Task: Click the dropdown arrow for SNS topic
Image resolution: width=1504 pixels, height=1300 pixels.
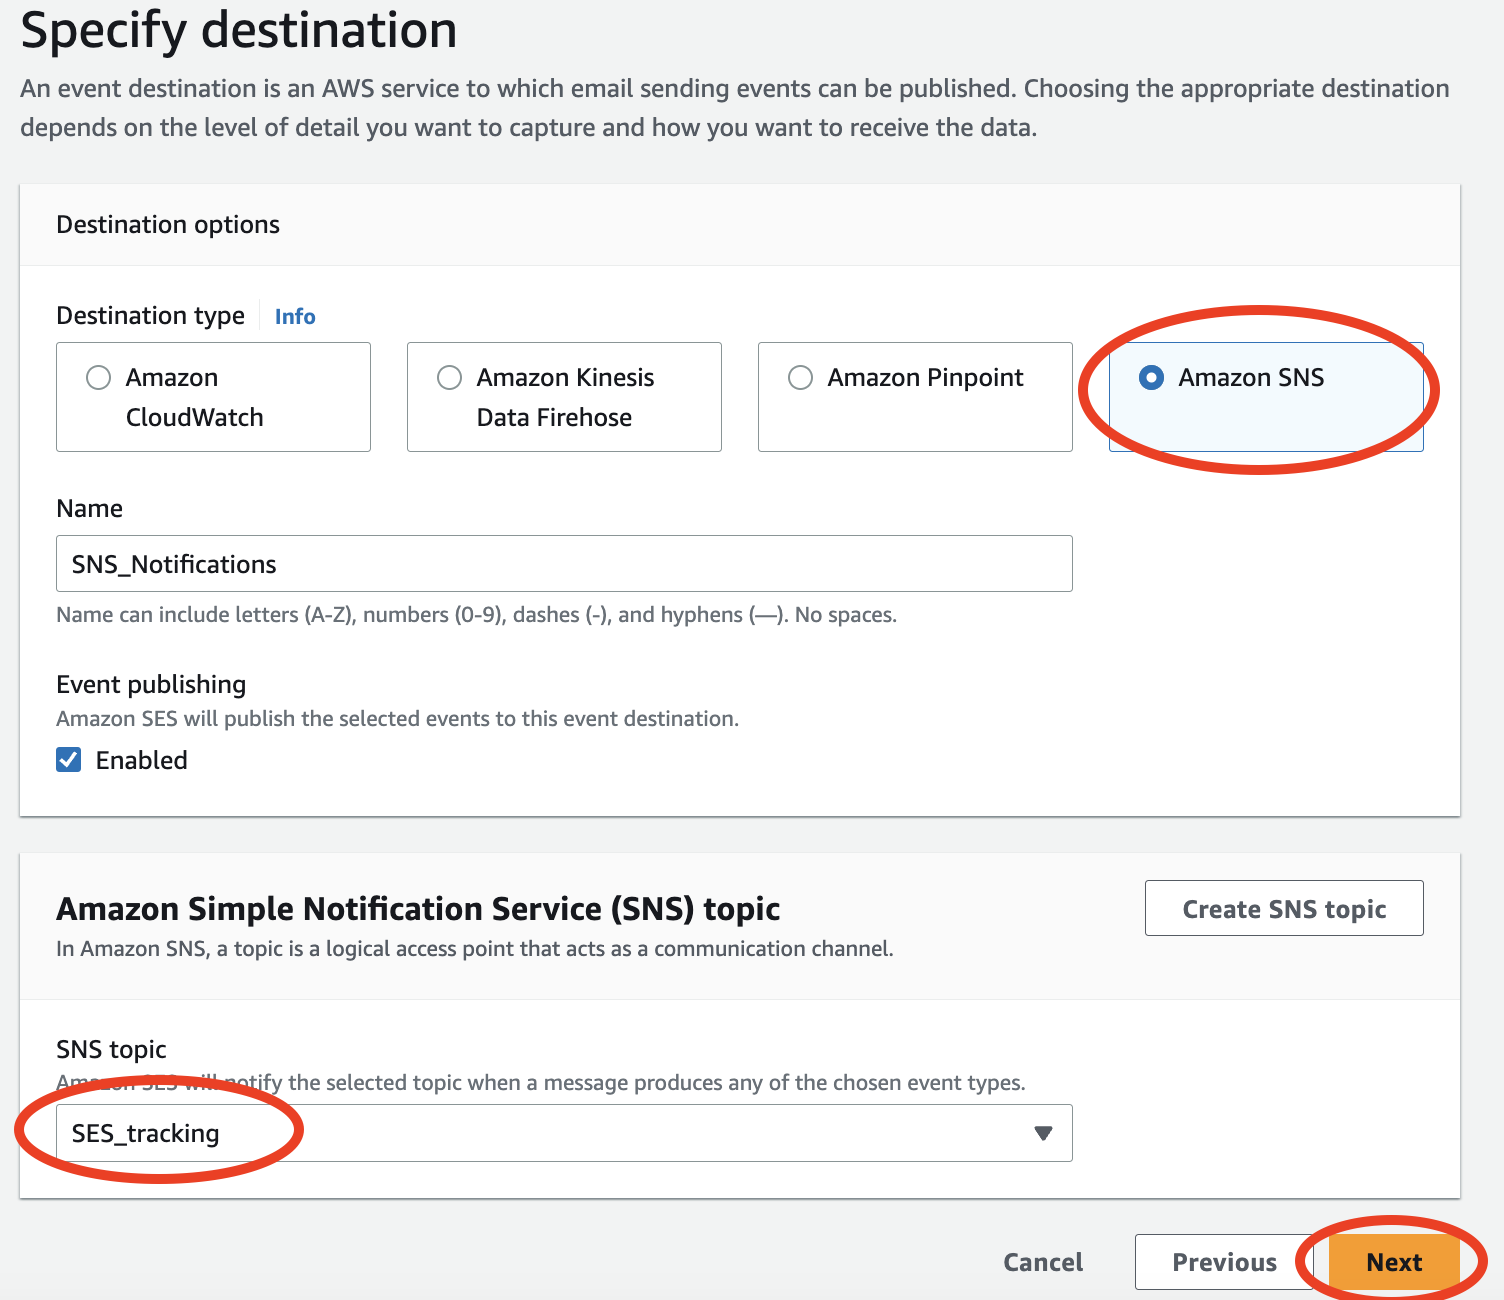Action: click(x=1043, y=1133)
